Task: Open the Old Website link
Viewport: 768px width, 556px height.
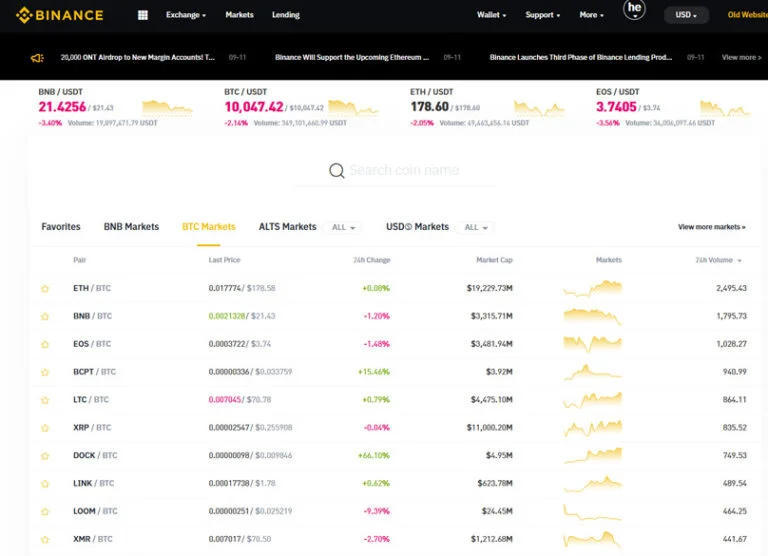Action: [747, 15]
